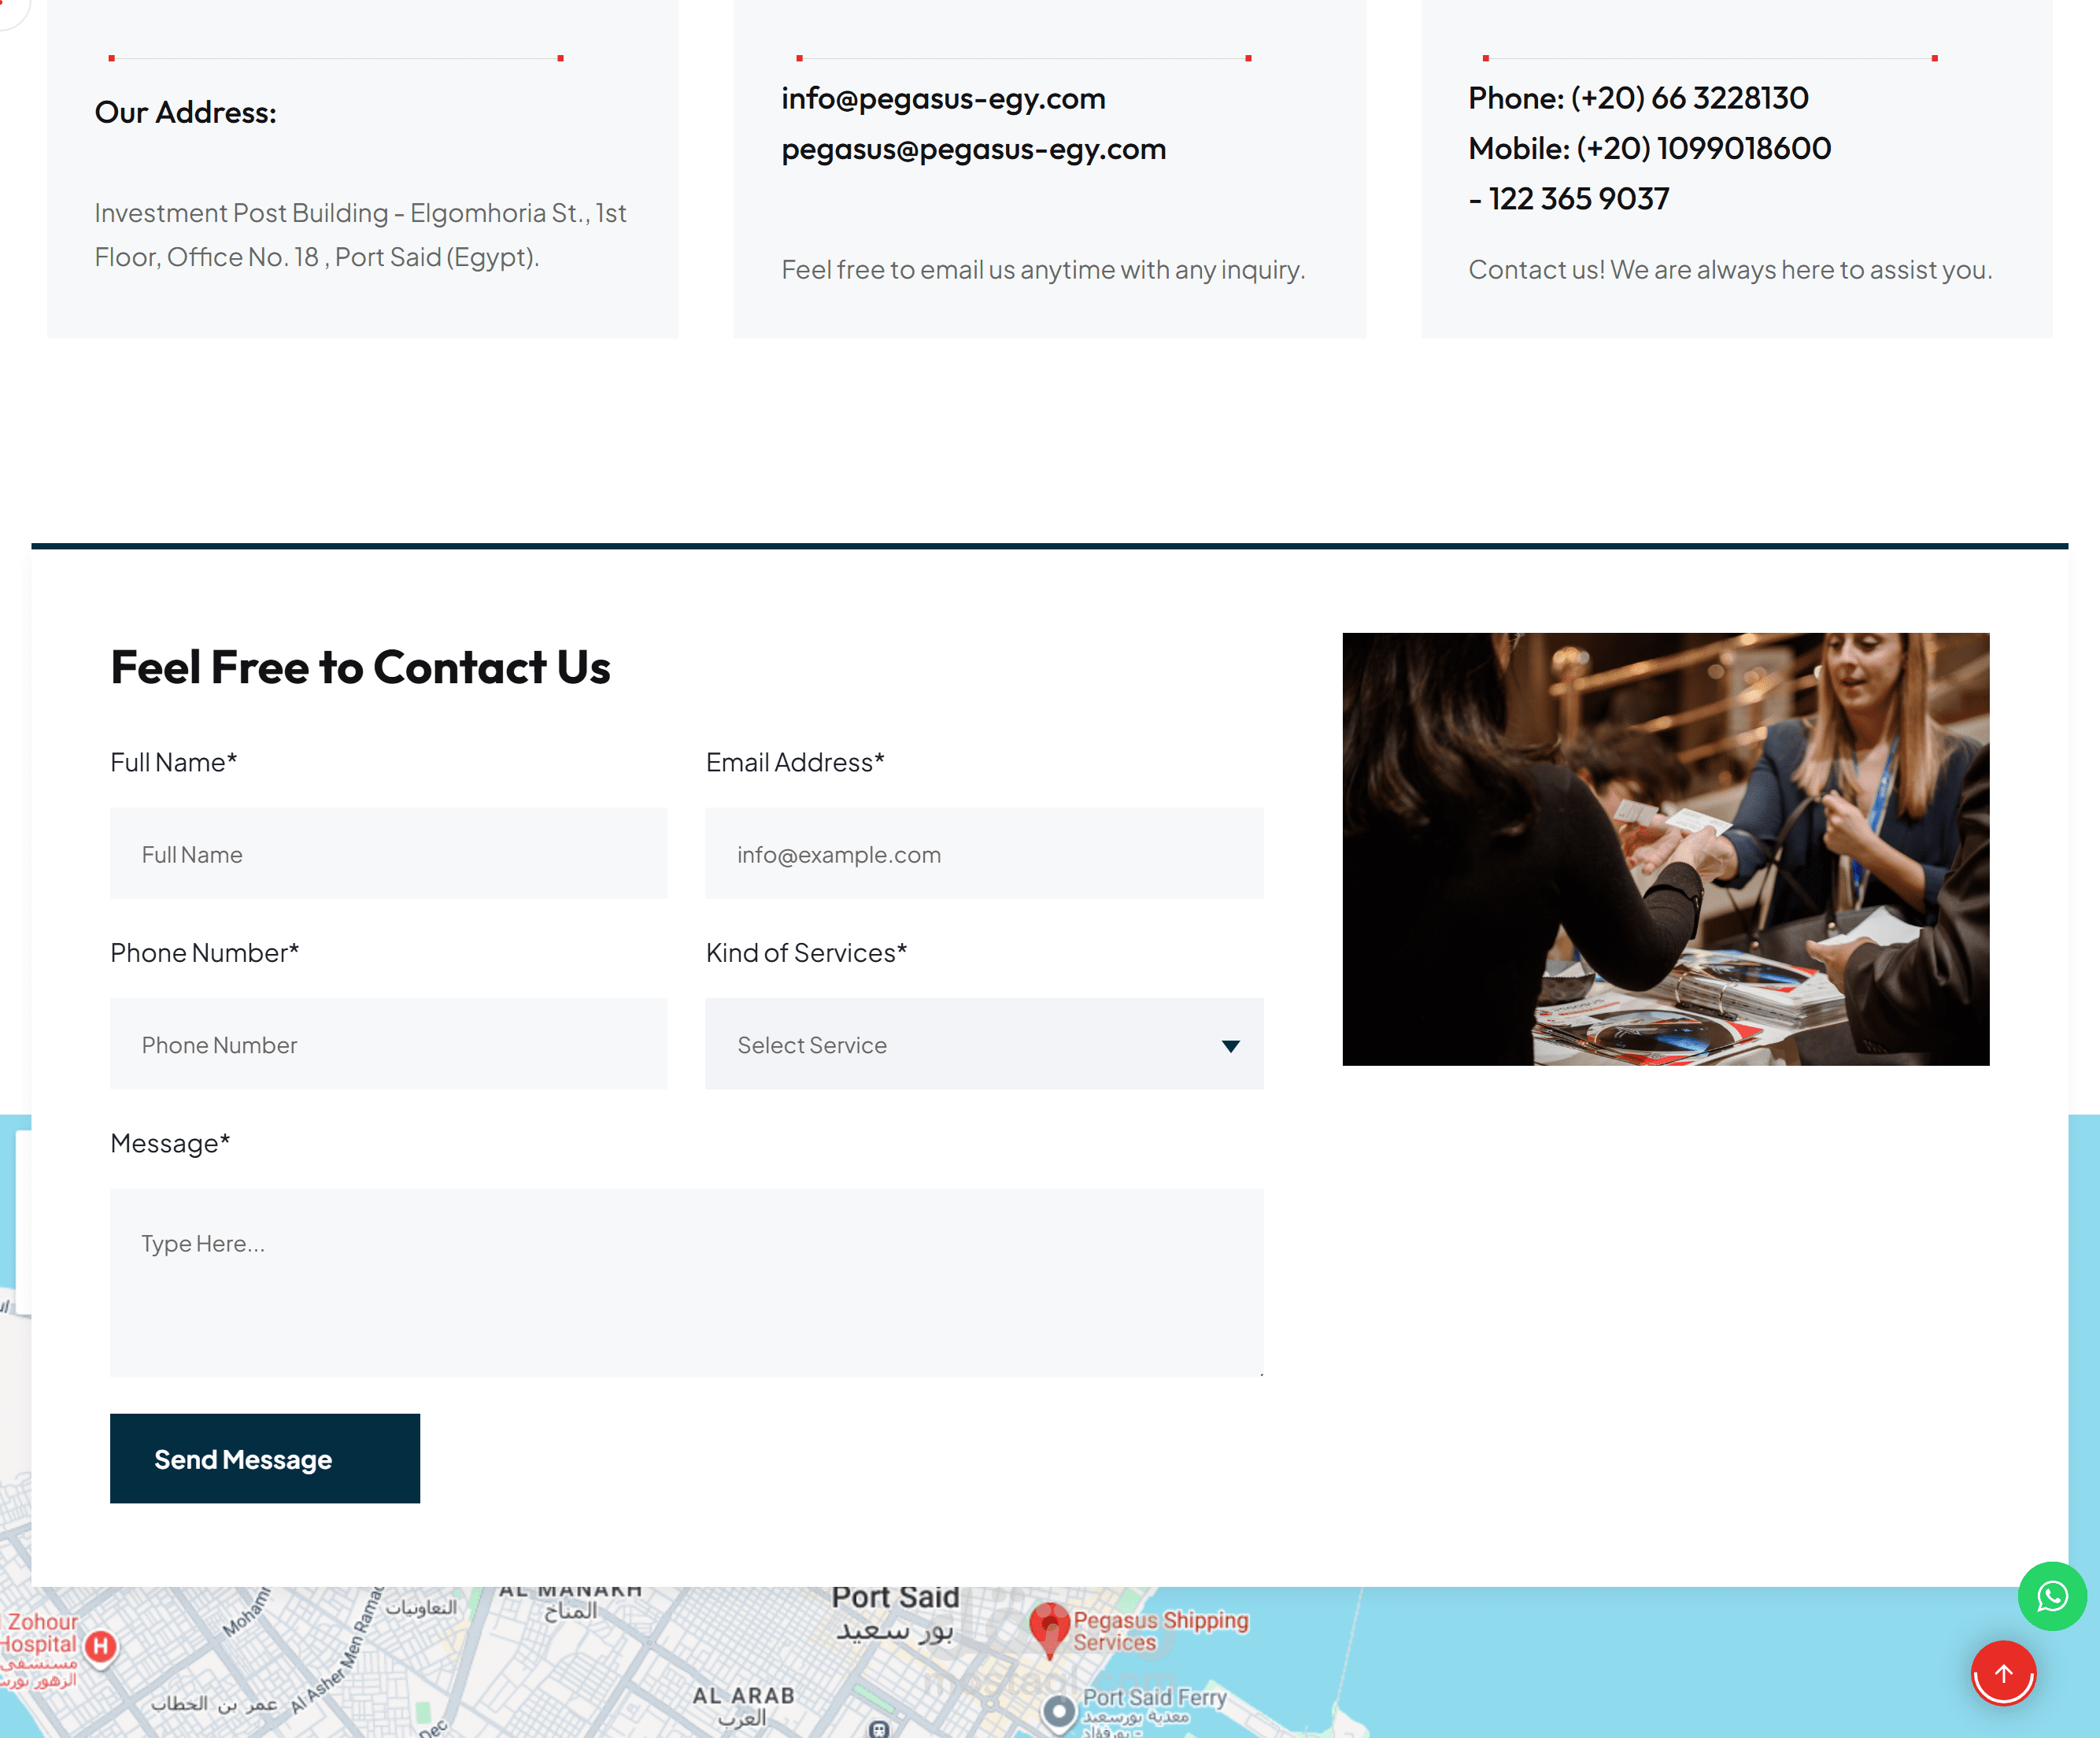Click the (+20) 1099018600 mobile number
2100x1738 pixels.
(x=1703, y=148)
